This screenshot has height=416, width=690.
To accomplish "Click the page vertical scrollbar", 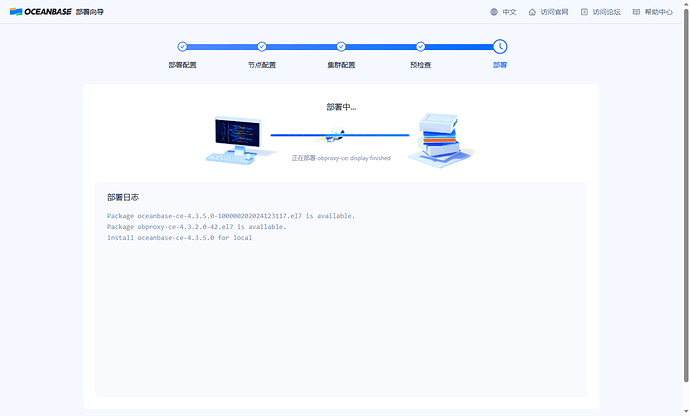I will click(x=686, y=194).
